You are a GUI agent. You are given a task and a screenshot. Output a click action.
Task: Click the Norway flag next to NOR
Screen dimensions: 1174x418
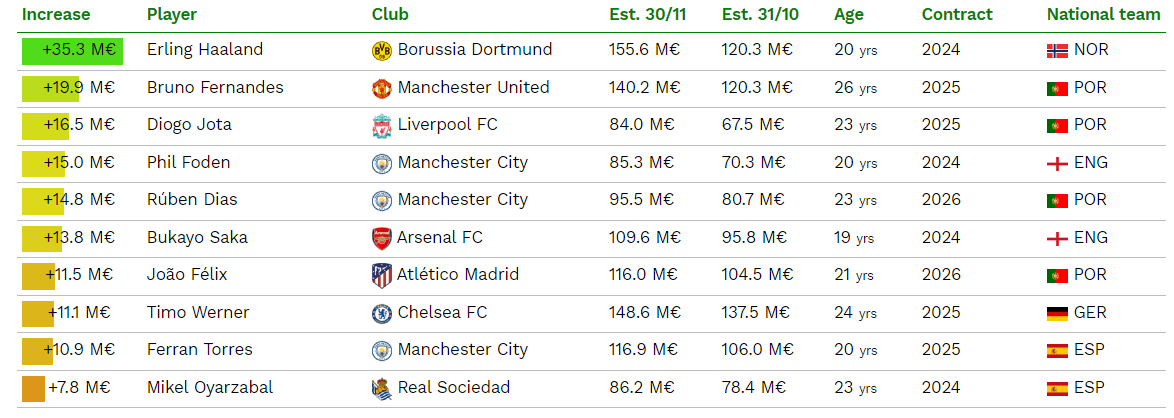tap(1057, 51)
